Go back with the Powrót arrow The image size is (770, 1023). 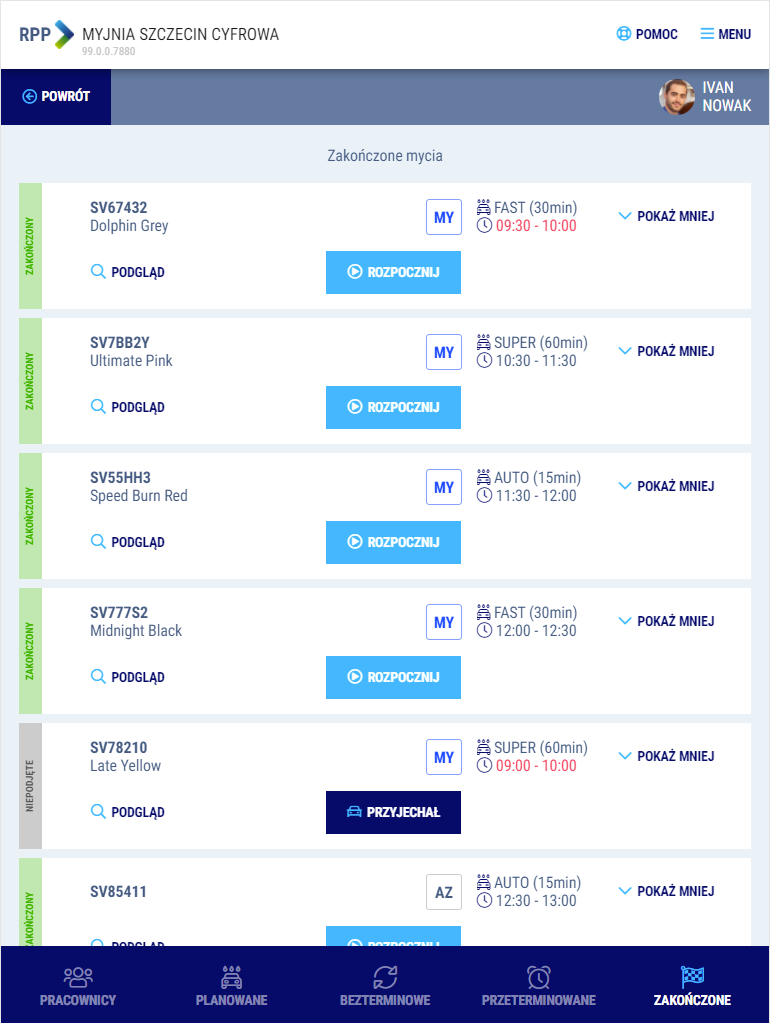point(30,97)
